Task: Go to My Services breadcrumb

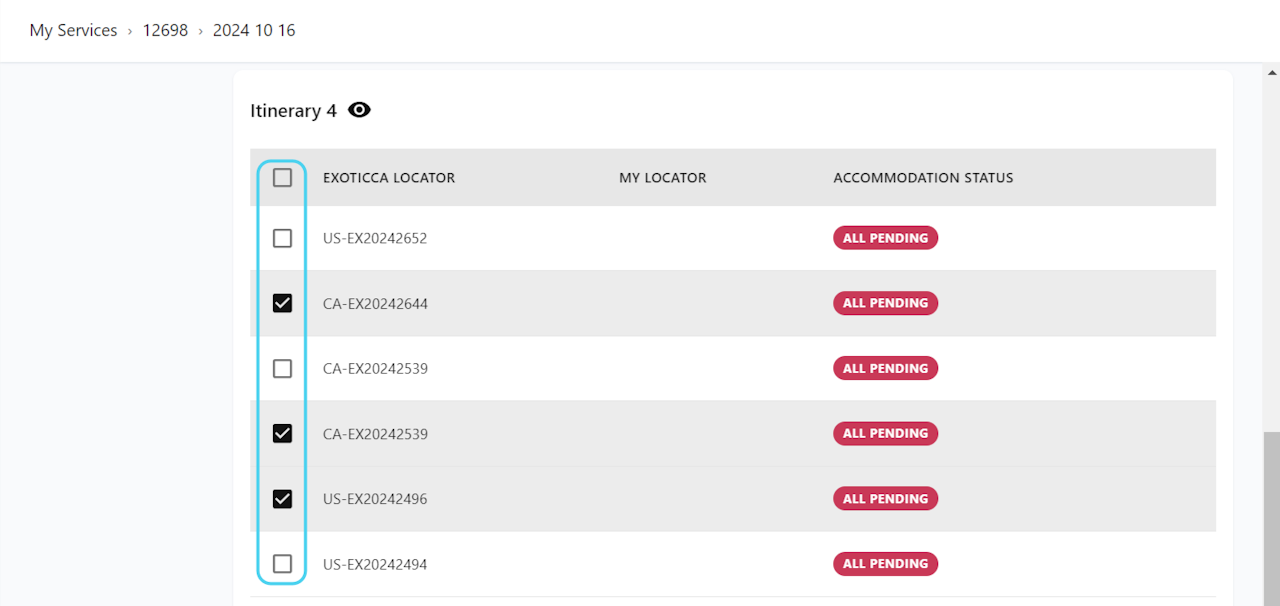Action: (73, 30)
